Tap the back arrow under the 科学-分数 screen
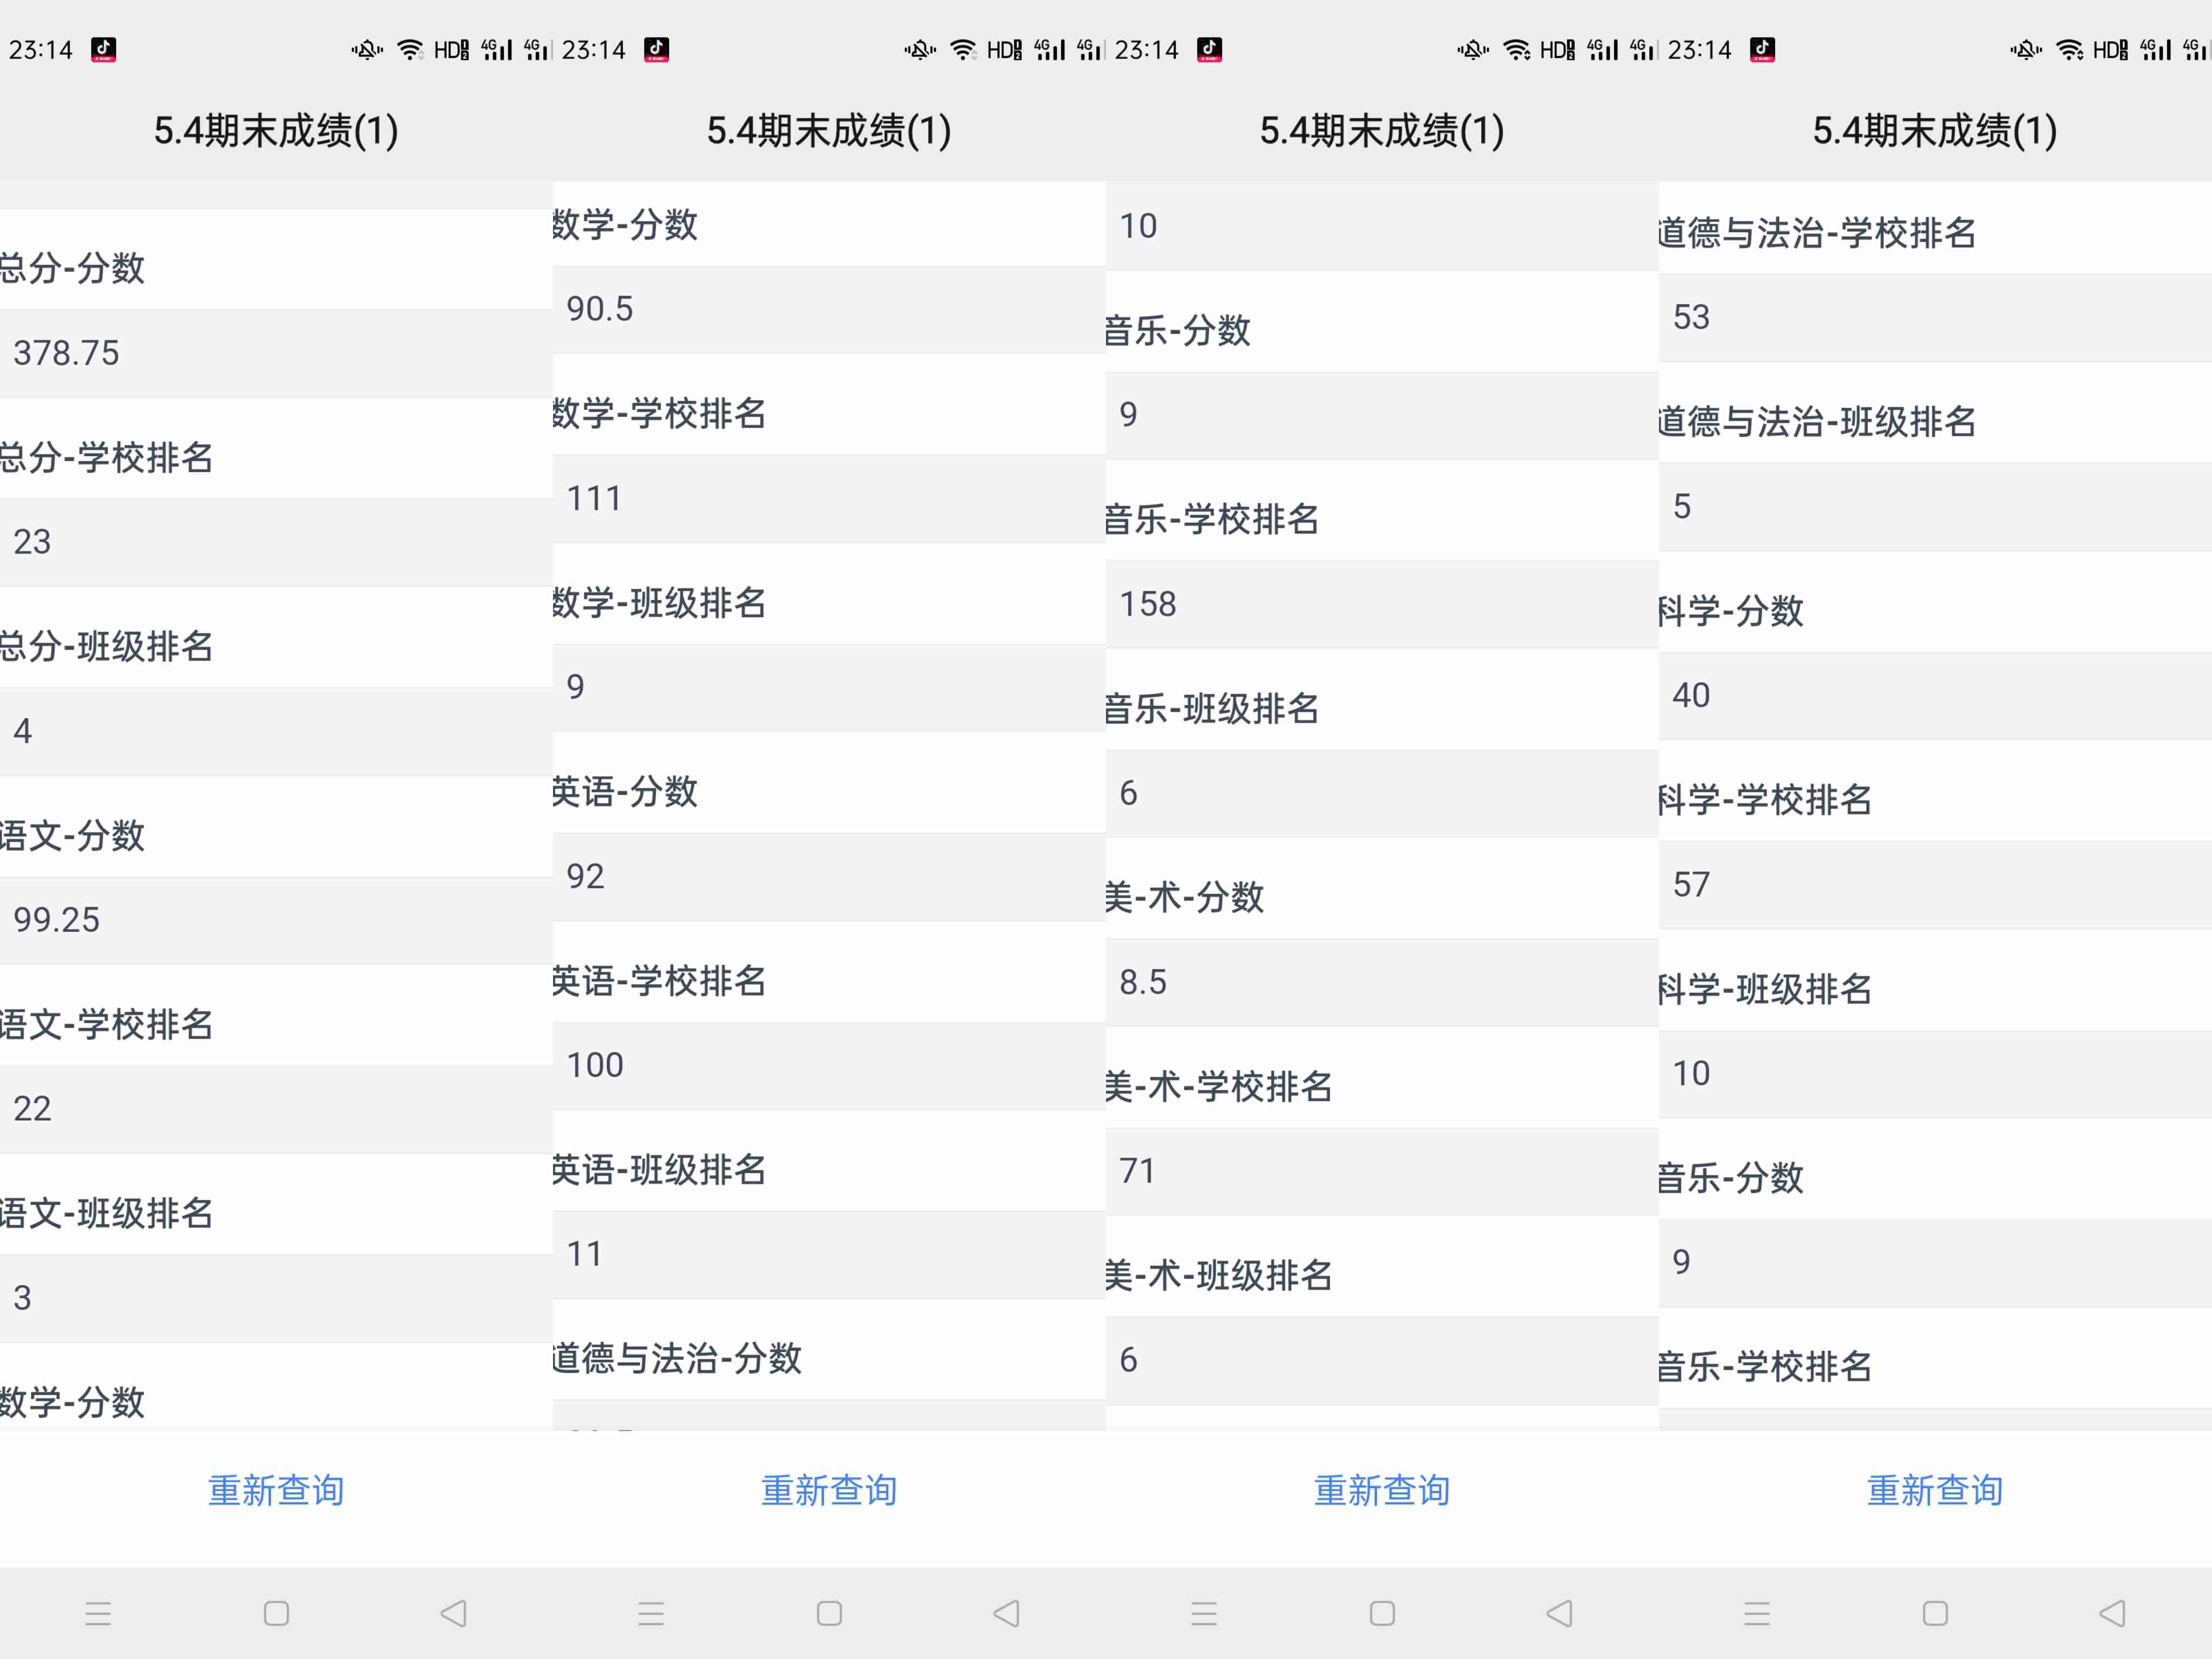 2113,1613
